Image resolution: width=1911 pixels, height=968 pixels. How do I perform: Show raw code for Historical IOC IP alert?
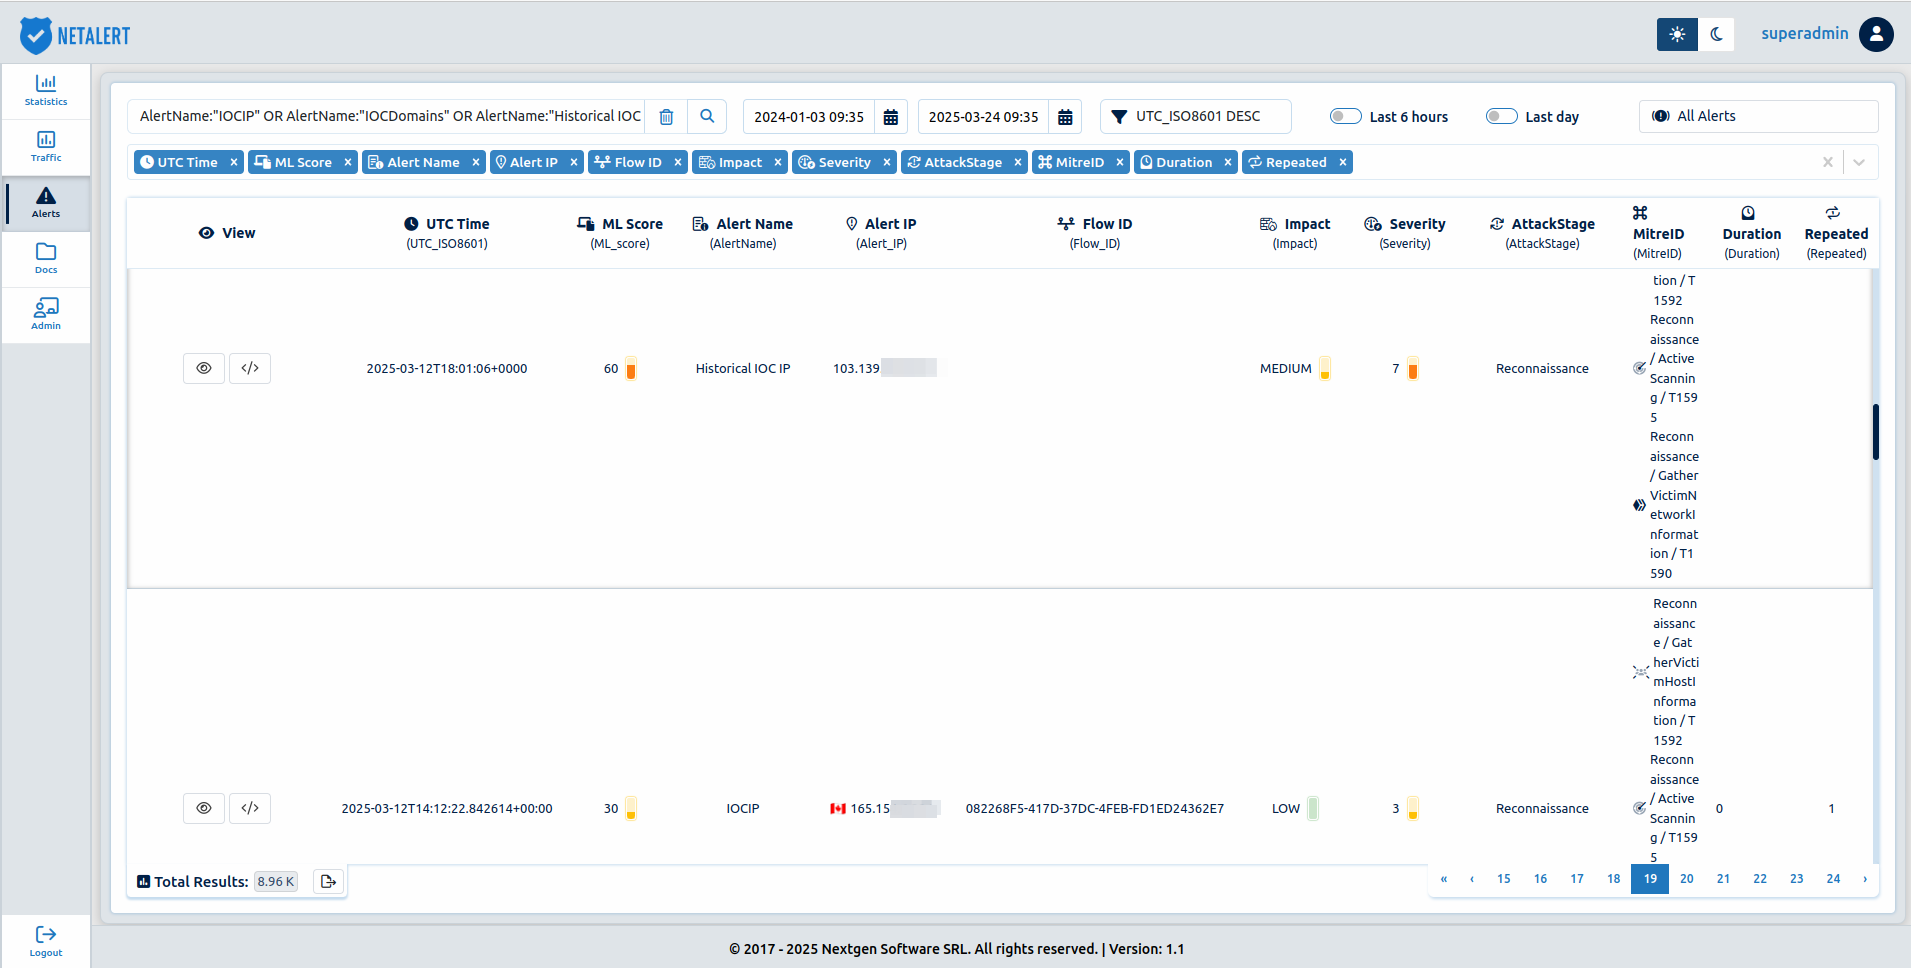click(x=250, y=368)
